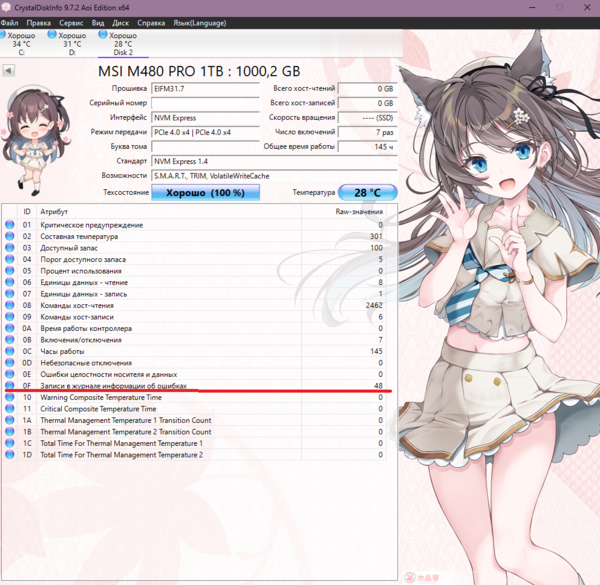Click the Всего хост-записей value field

(x=368, y=103)
